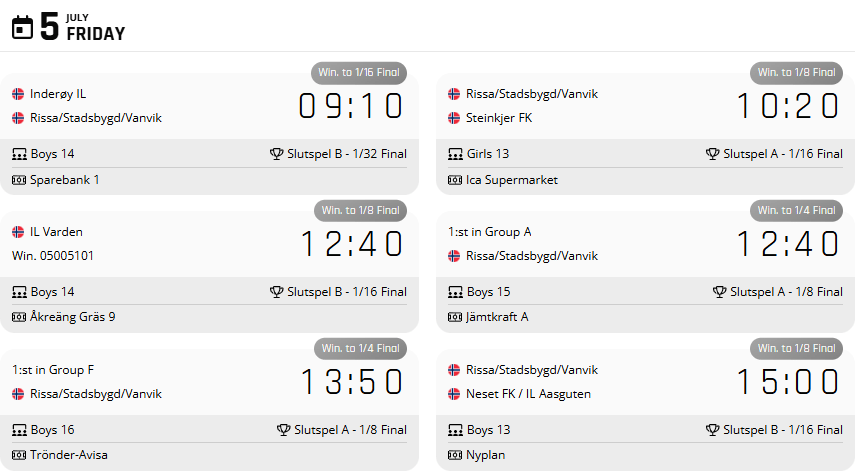Screen dimensions: 859x474
Task: Open the Inderøy IL team link
Action: pos(58,94)
